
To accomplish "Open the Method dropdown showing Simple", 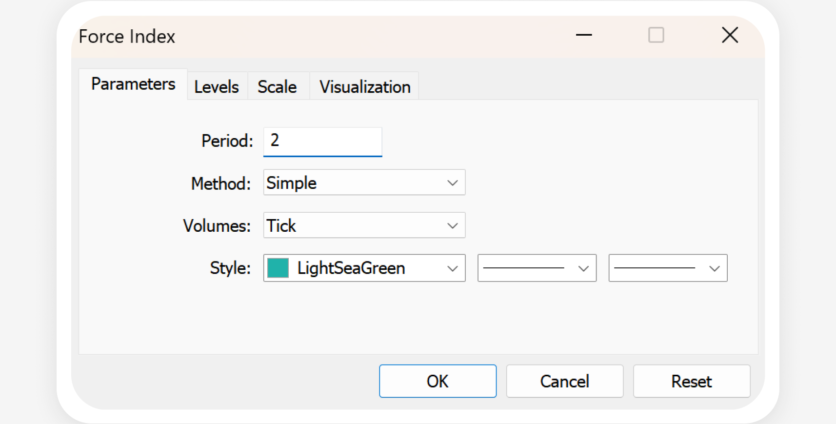I will click(364, 183).
